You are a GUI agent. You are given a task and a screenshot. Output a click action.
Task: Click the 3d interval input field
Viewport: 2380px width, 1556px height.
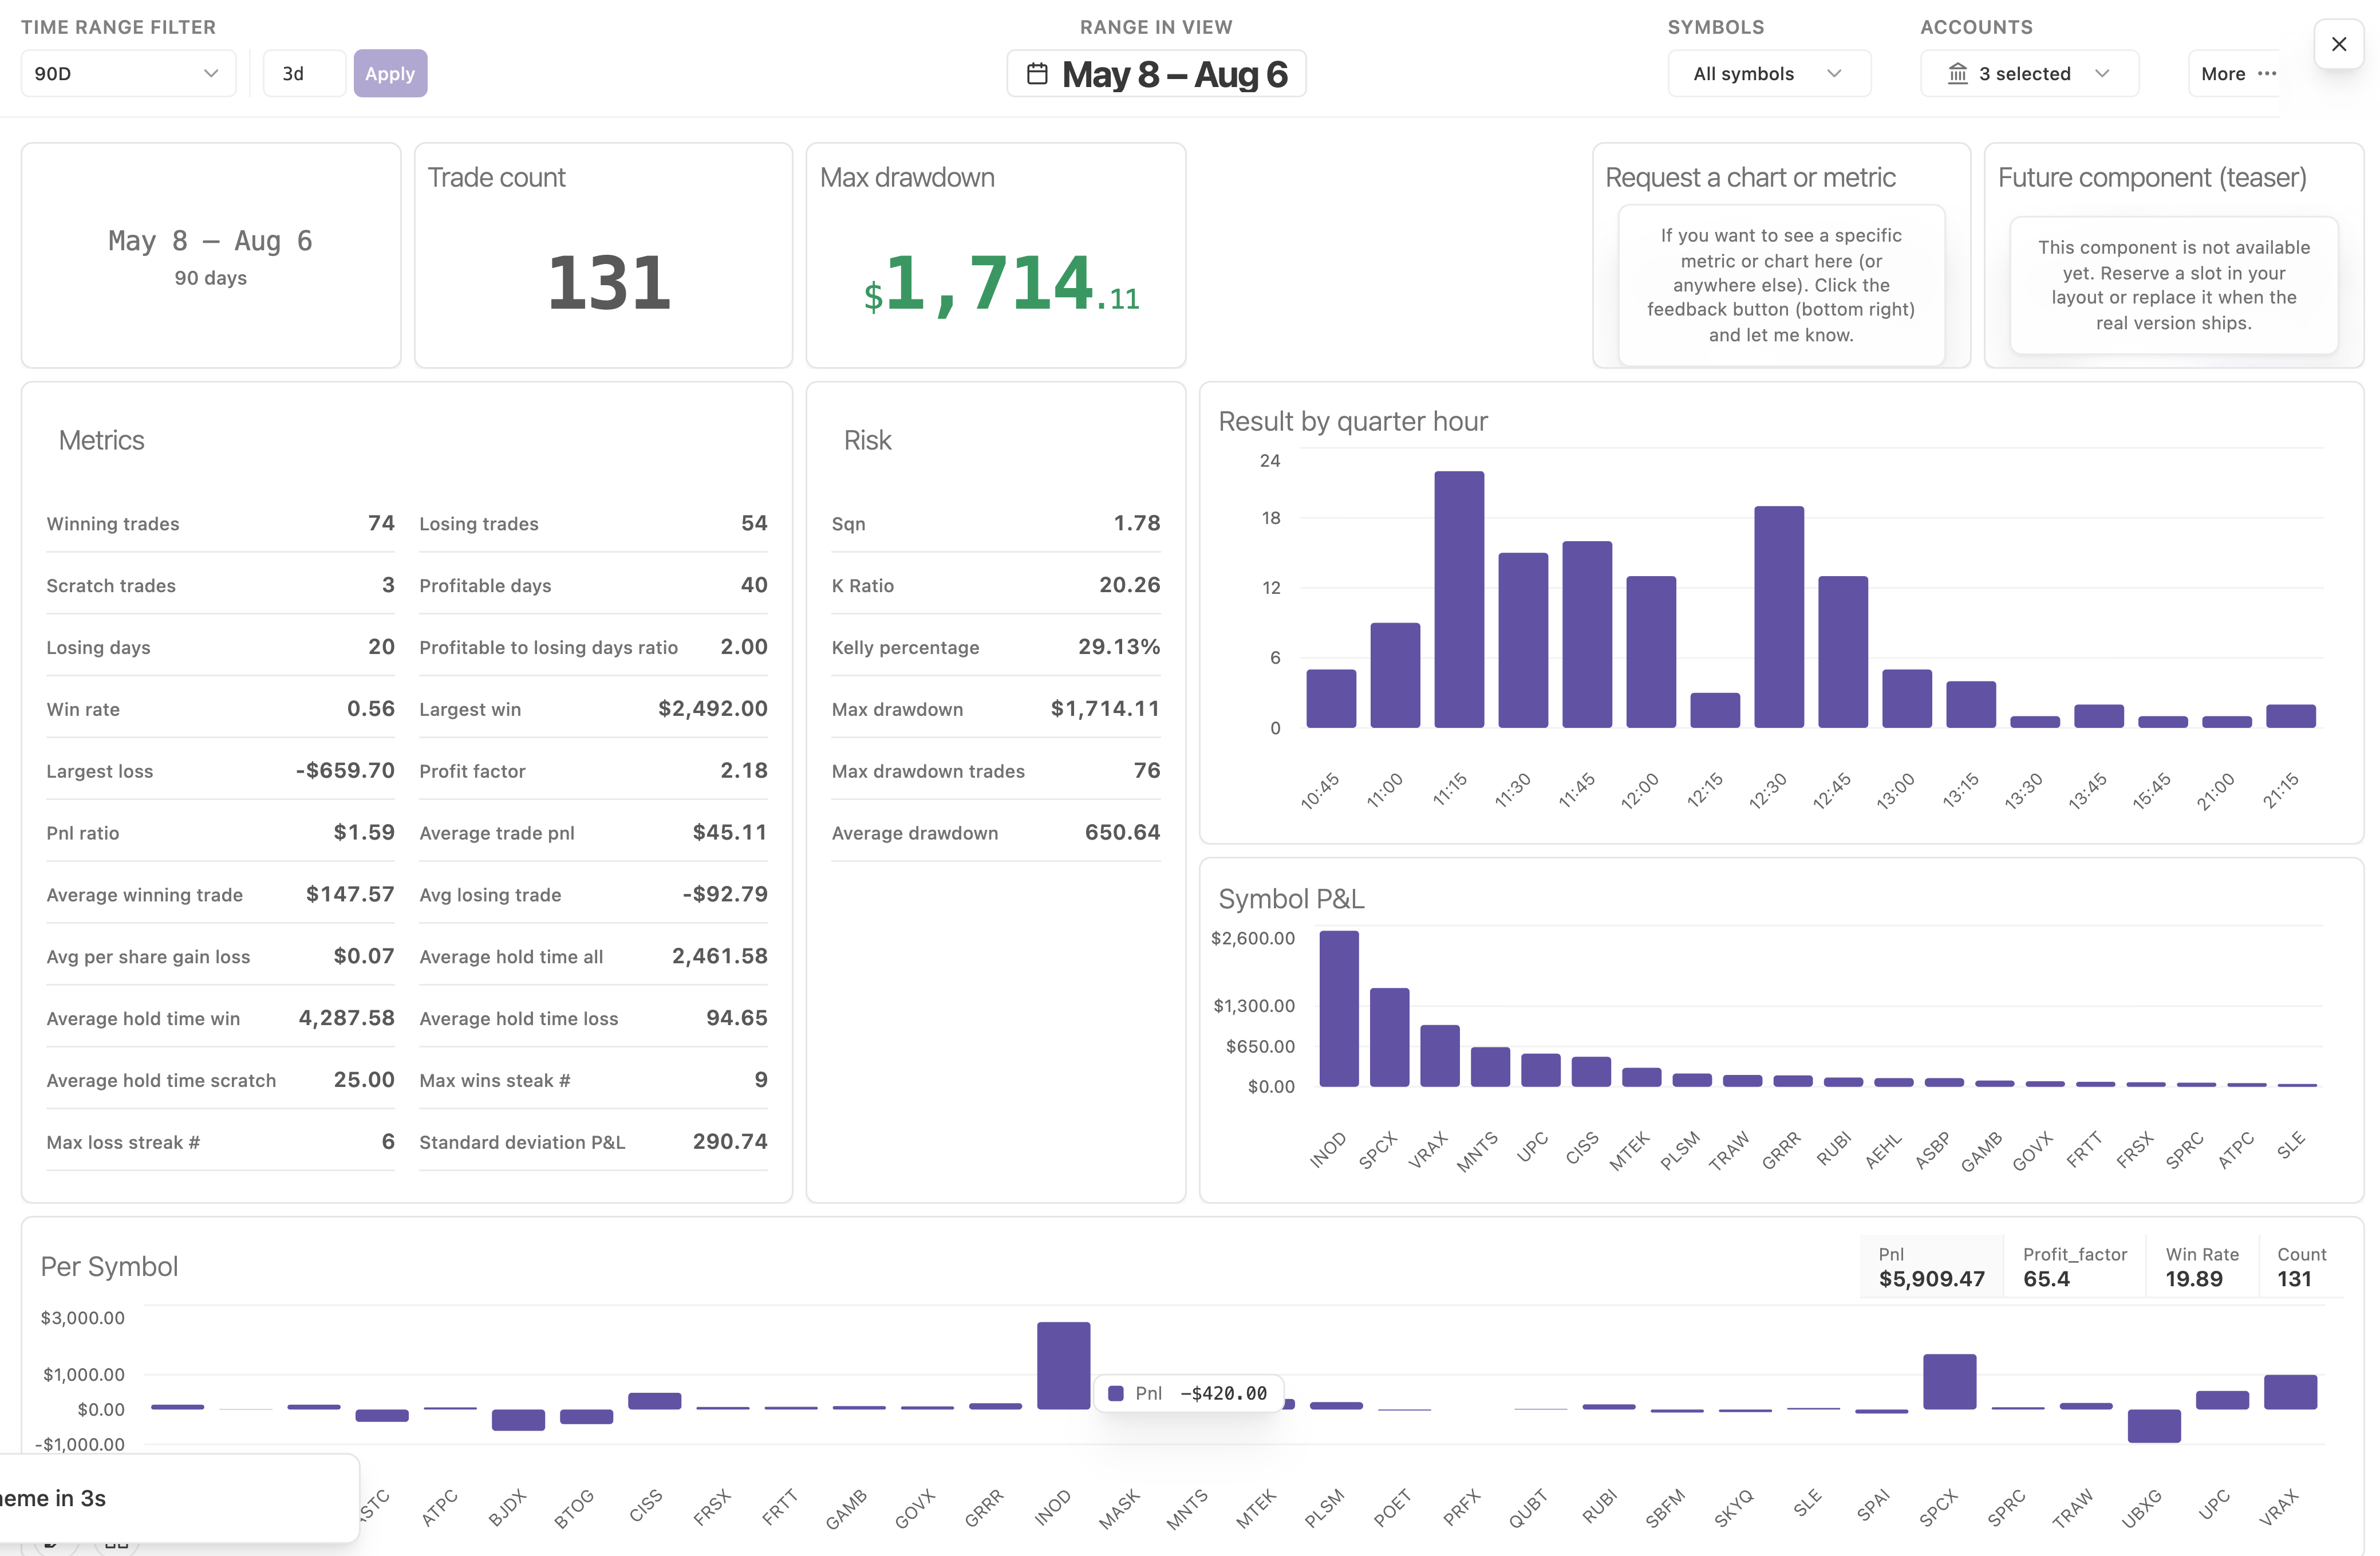304,74
